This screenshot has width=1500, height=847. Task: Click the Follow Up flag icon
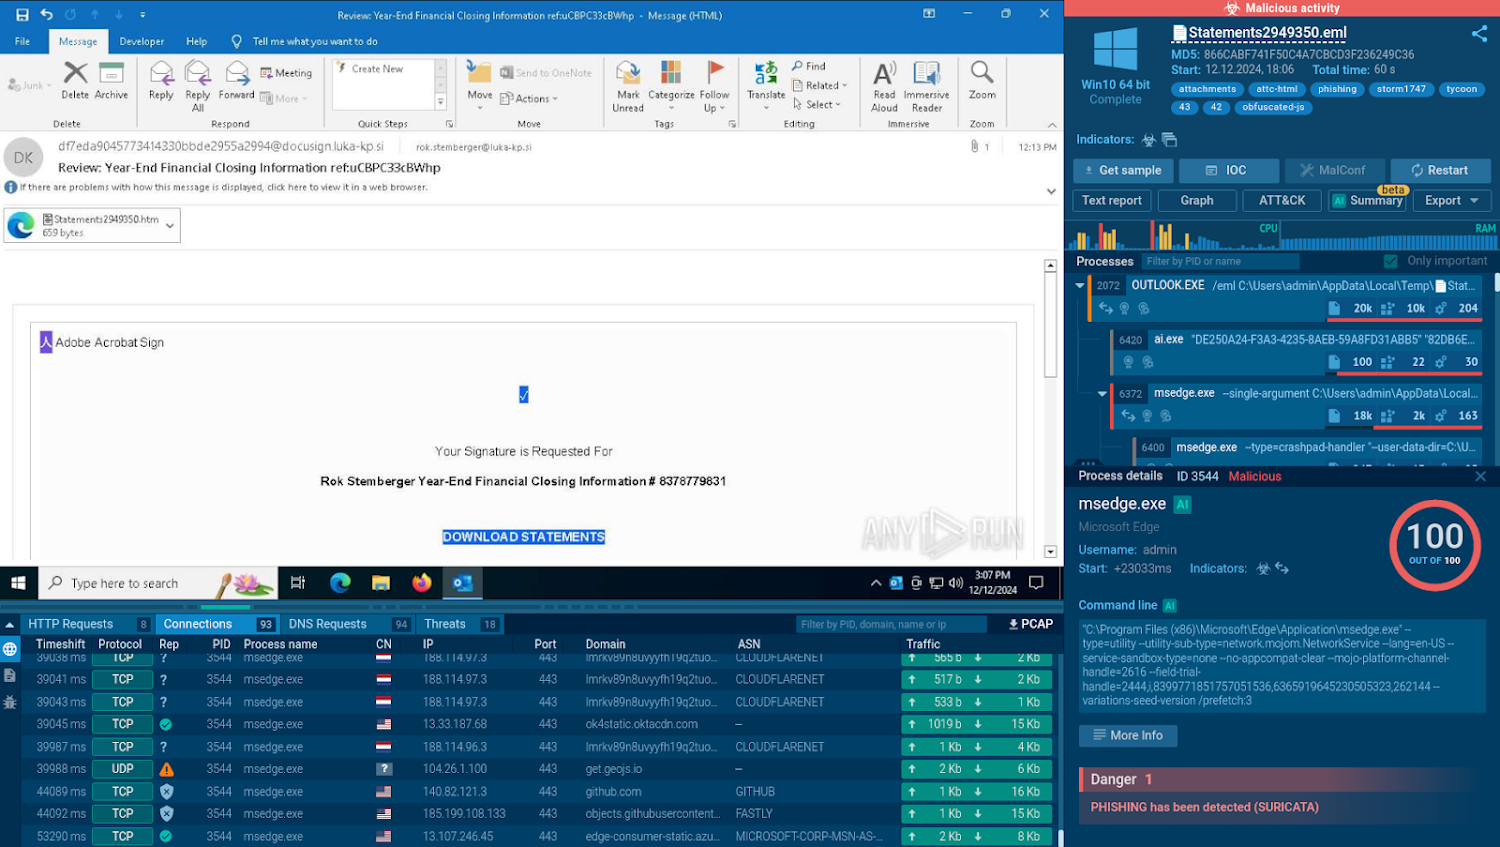[715, 73]
